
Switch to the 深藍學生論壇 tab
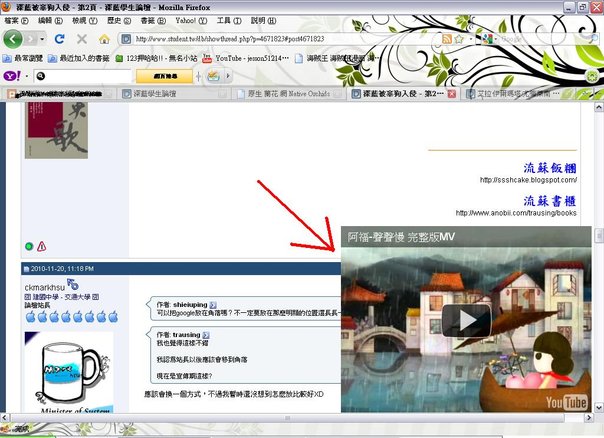tap(174, 94)
